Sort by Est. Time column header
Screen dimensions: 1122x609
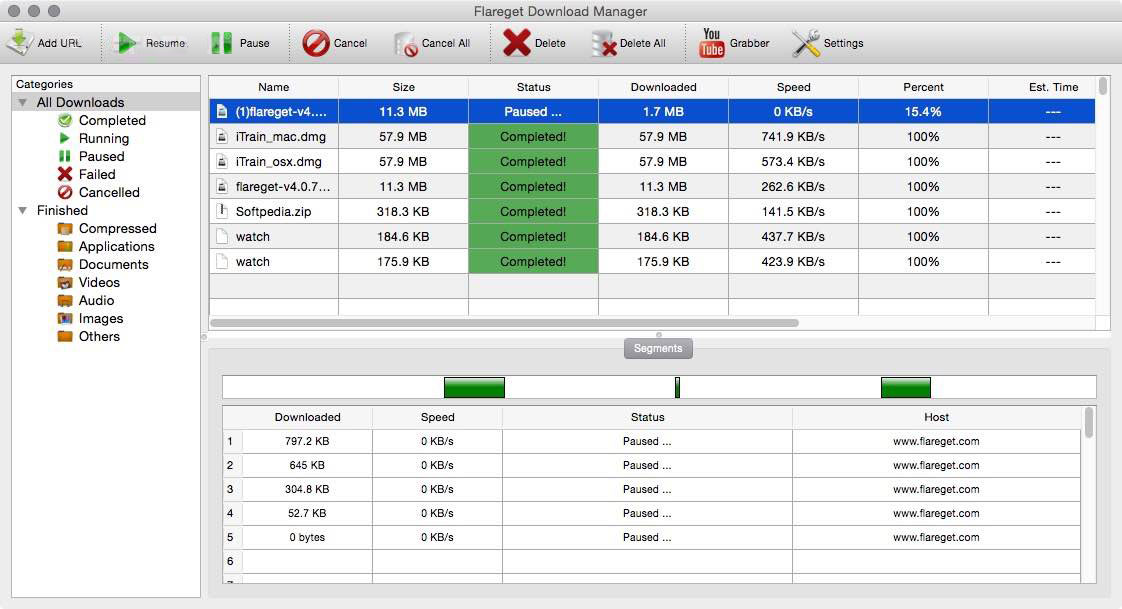[1043, 87]
